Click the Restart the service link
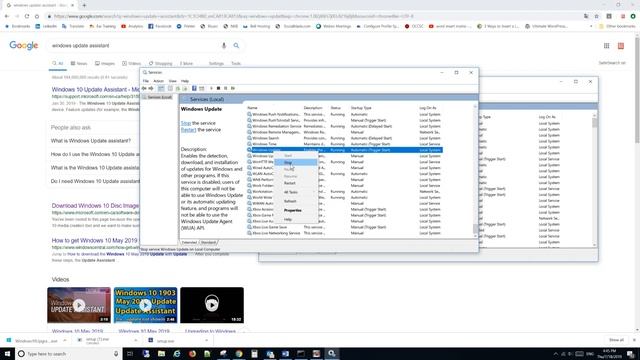Viewport: 640px width, 360px height. tap(188, 130)
